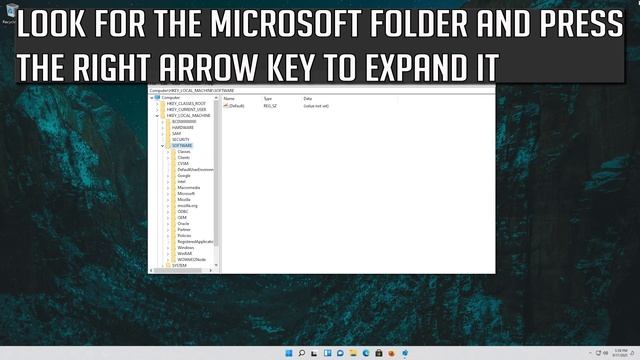Select the SYSTEM key

point(179,265)
